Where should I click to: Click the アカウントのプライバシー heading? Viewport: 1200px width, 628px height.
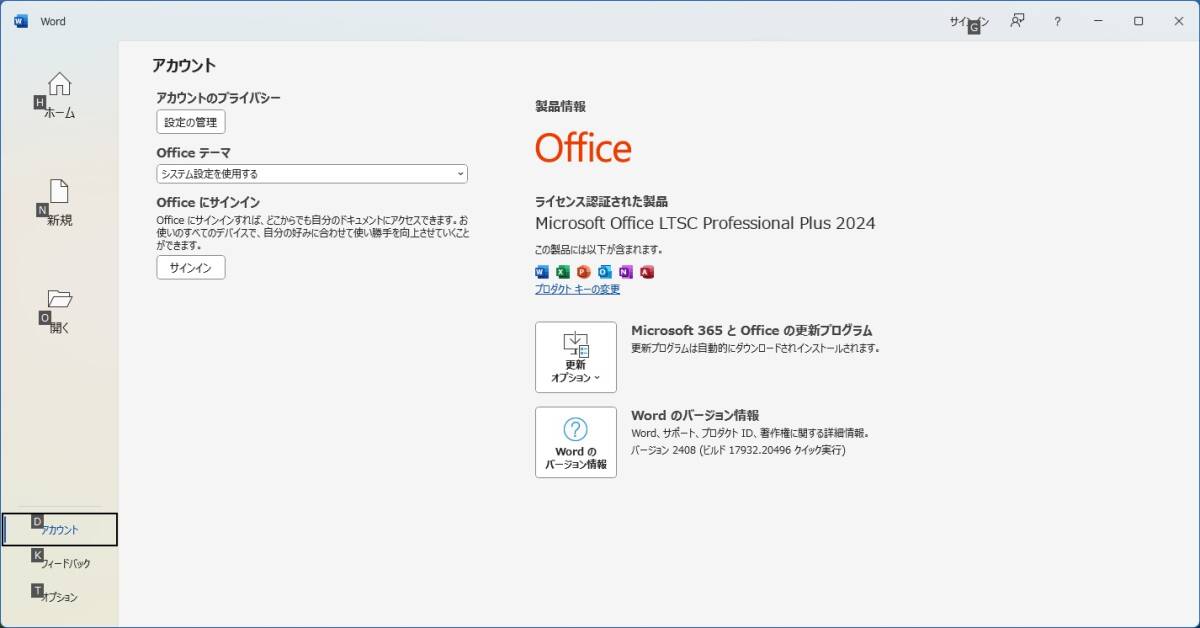(x=218, y=98)
